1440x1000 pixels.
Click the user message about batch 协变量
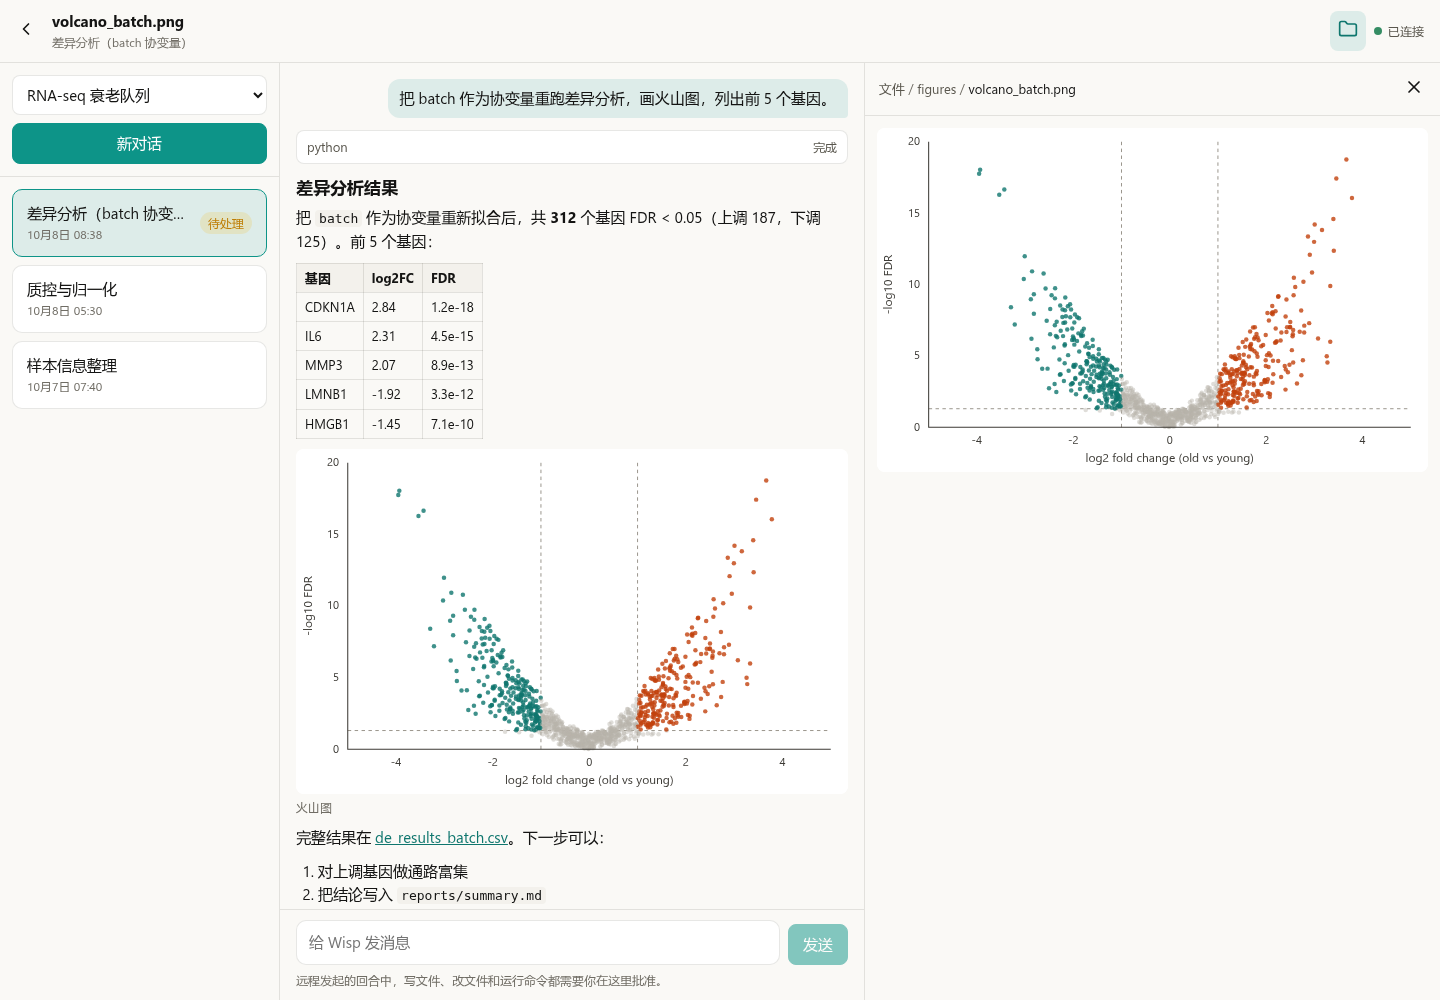tap(617, 99)
